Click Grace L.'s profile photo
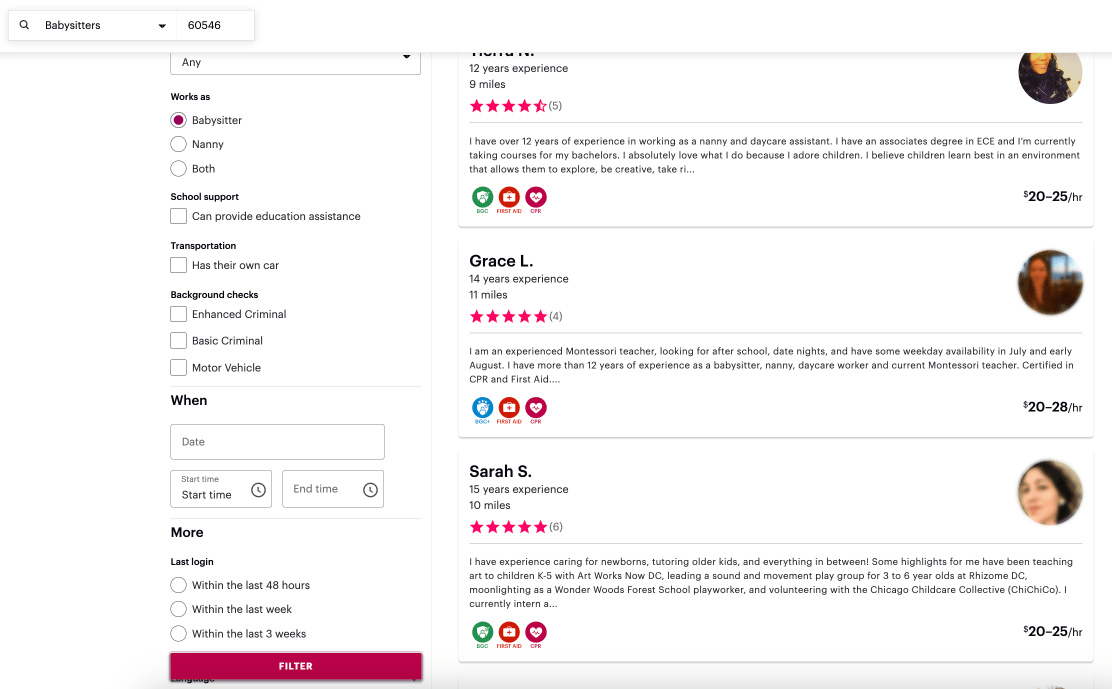 (1050, 282)
